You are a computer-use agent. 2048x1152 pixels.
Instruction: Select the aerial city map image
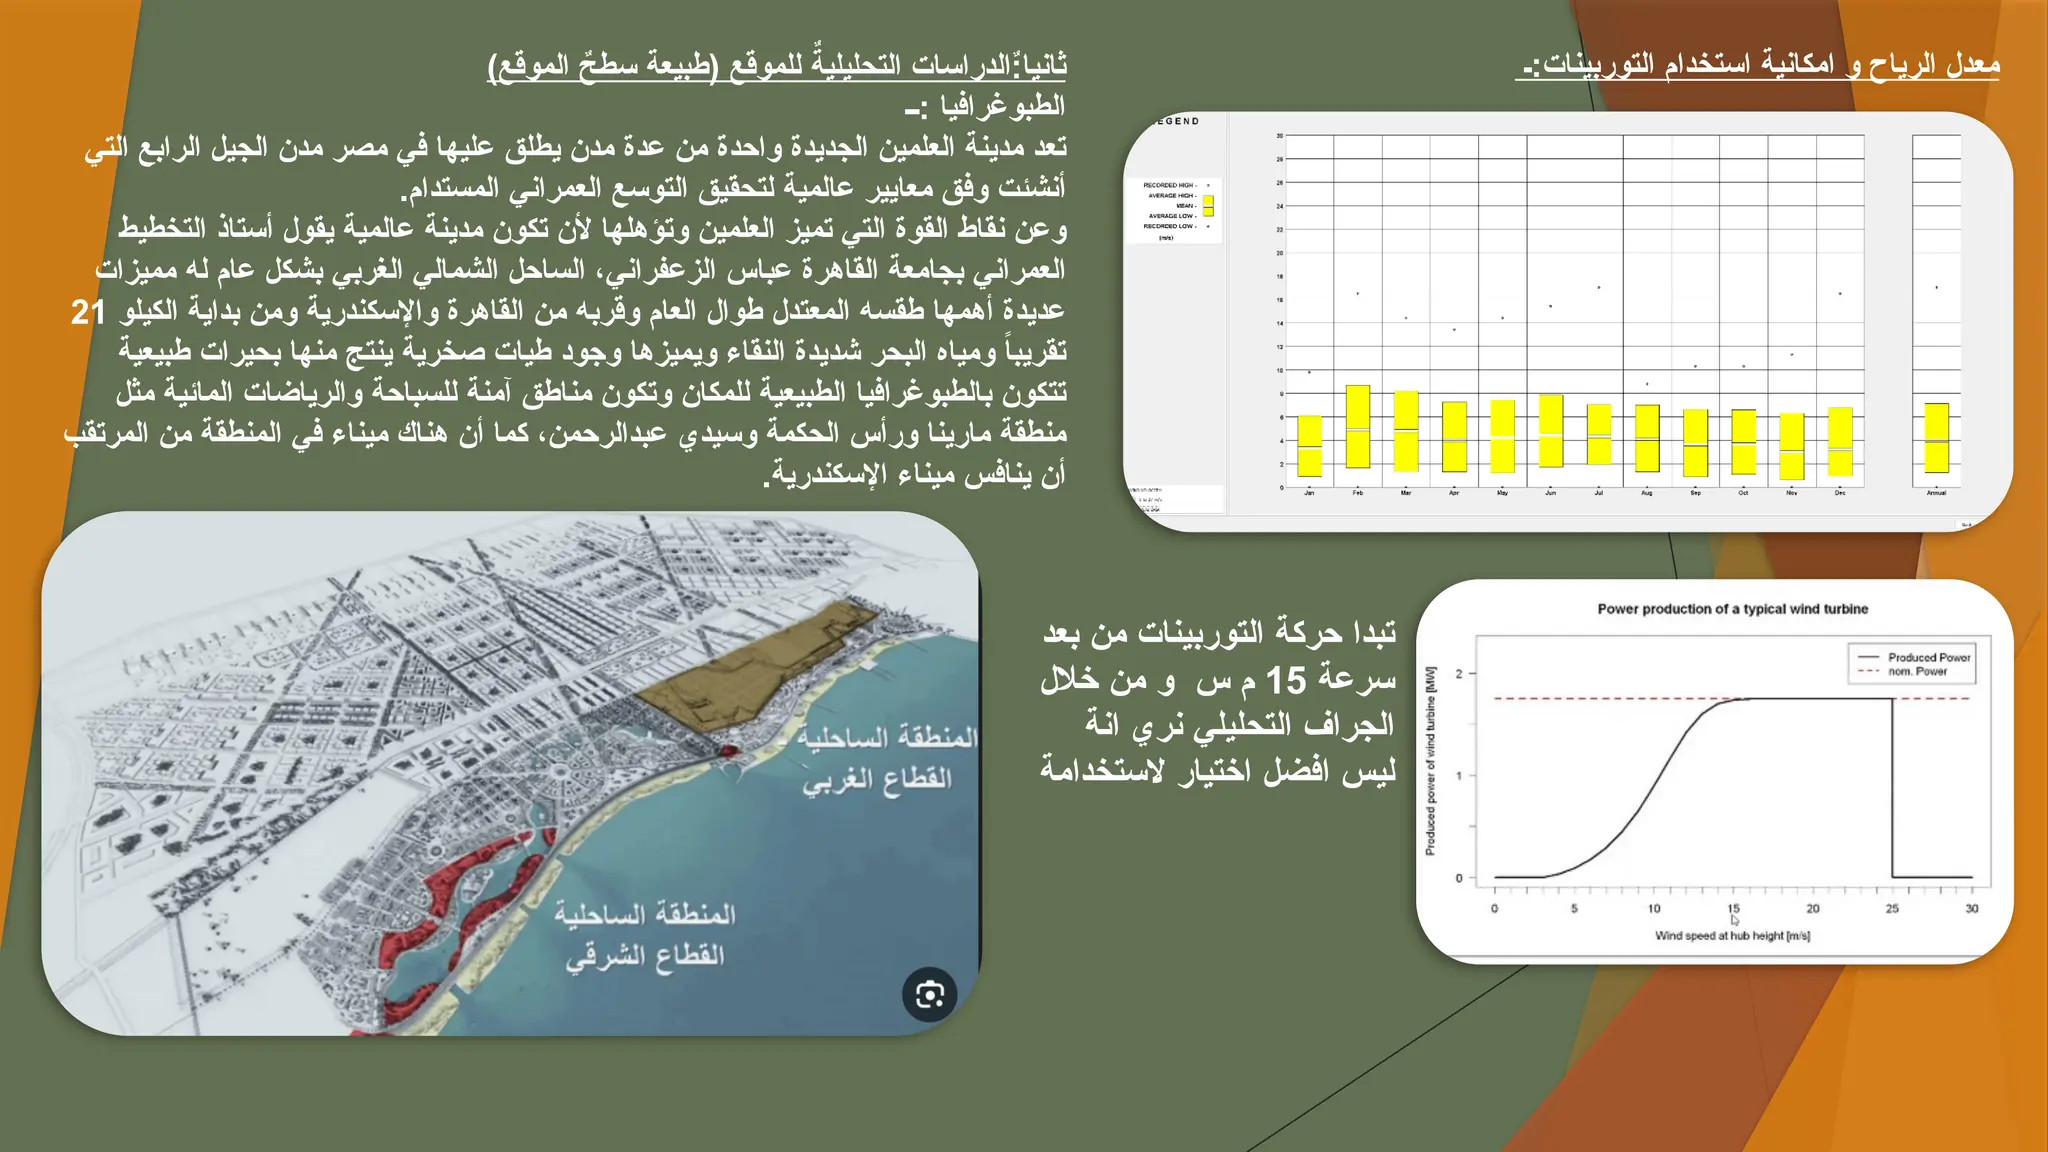[511, 773]
